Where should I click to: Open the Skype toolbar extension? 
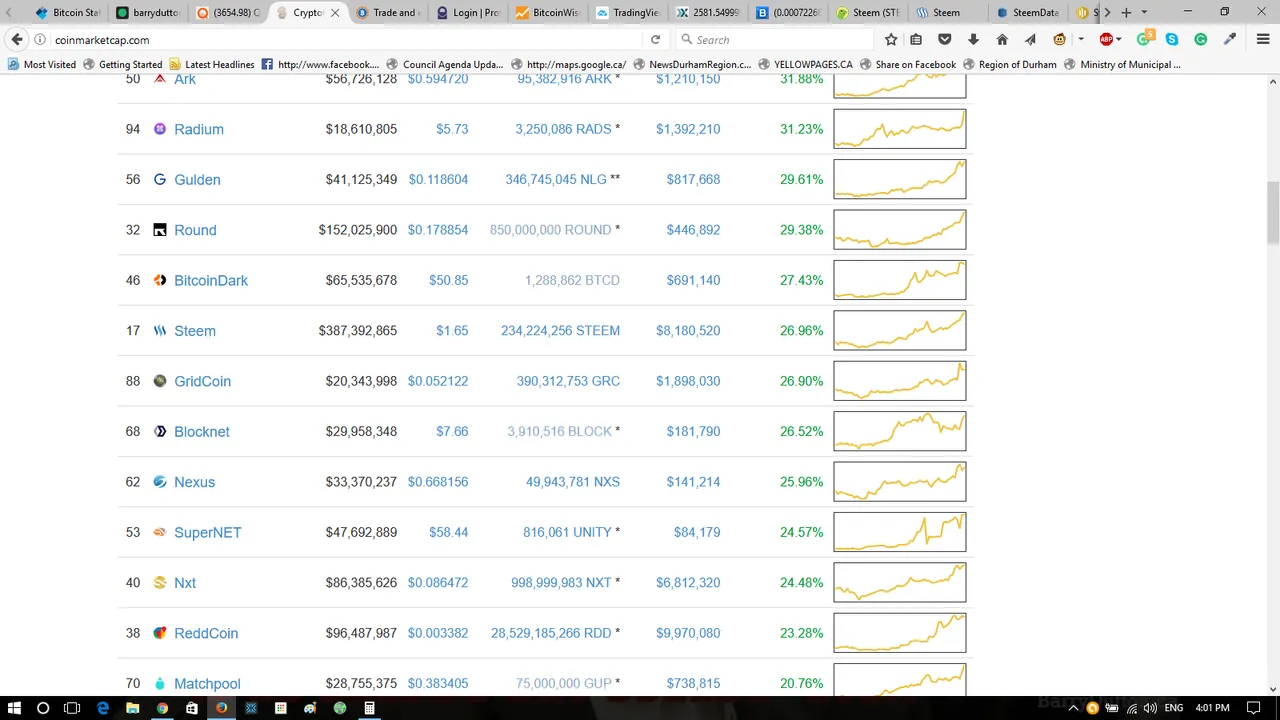(x=1172, y=40)
